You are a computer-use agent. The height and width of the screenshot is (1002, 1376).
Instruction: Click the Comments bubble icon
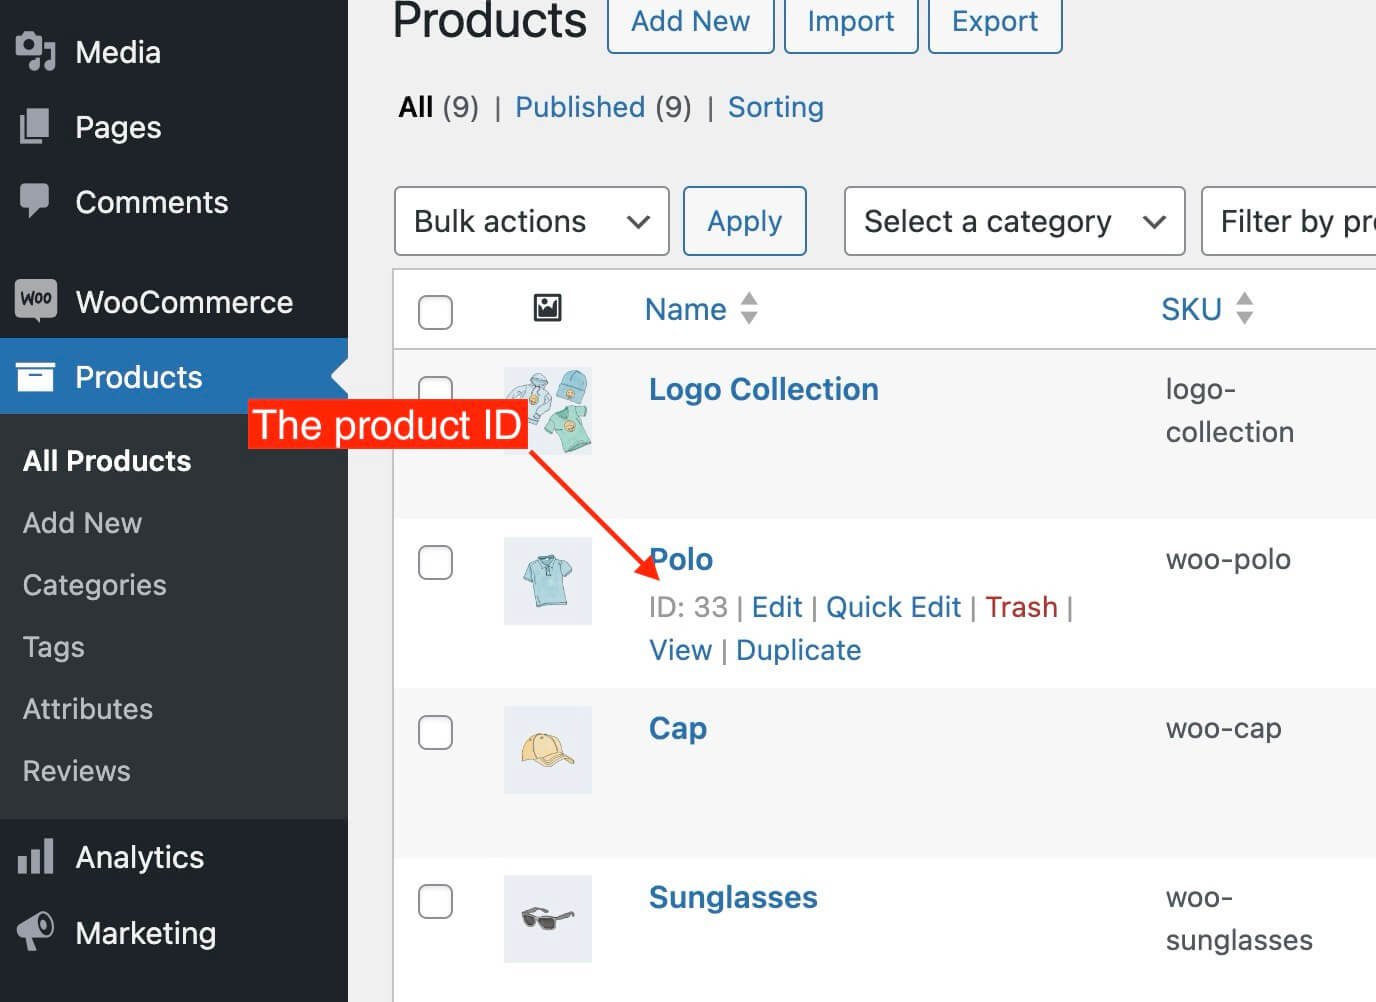[35, 201]
